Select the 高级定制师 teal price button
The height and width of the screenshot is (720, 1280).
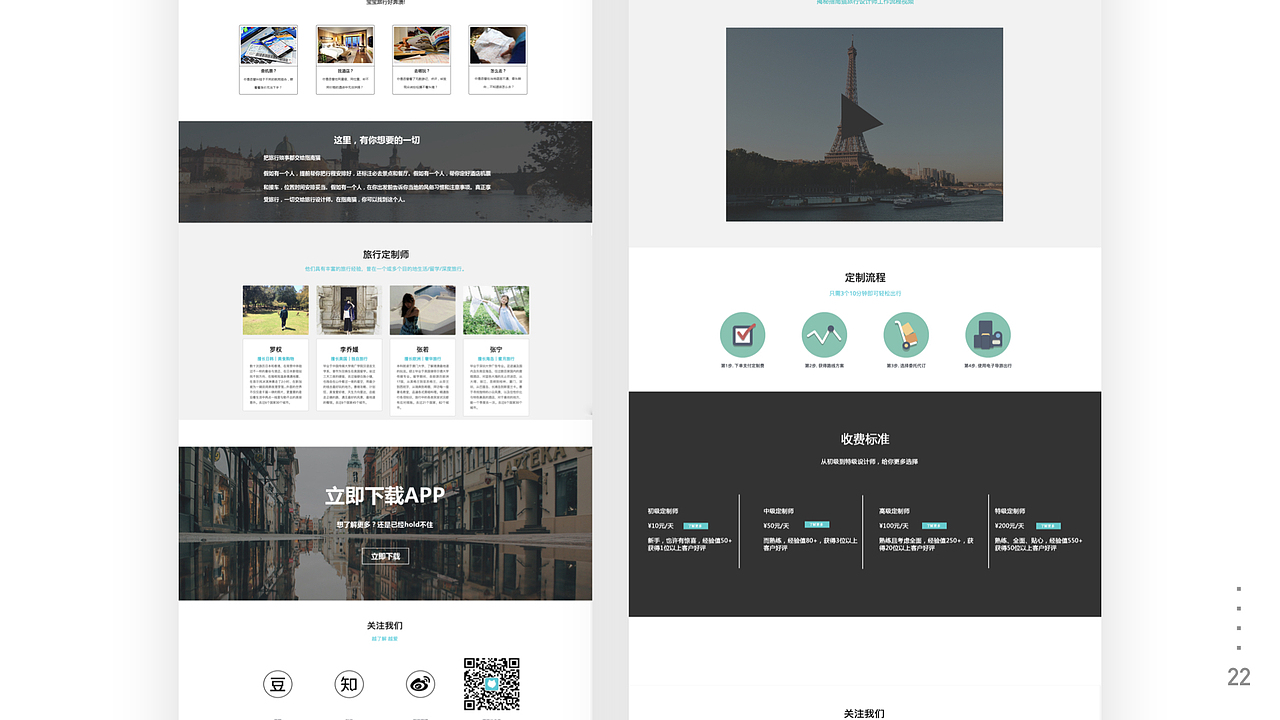pos(934,525)
